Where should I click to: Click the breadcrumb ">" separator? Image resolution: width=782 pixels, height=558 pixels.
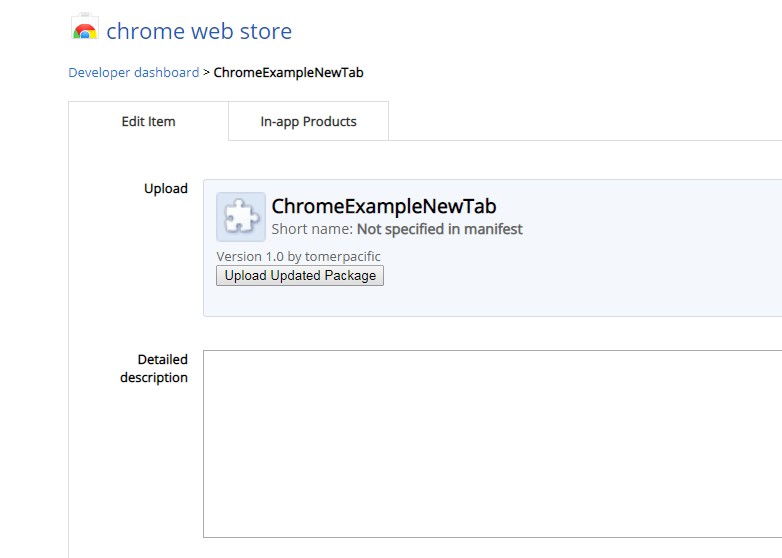(207, 72)
